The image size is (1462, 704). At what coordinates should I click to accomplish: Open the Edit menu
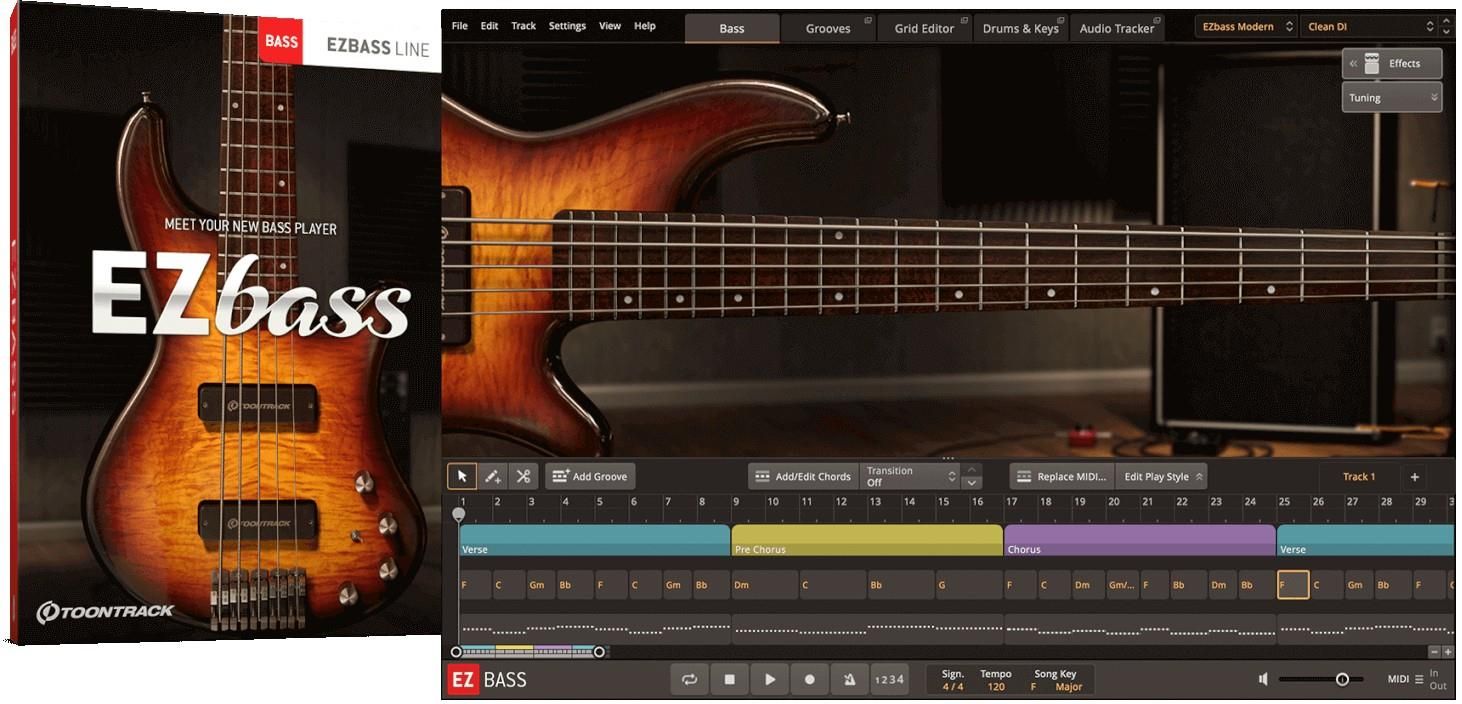pyautogui.click(x=489, y=26)
